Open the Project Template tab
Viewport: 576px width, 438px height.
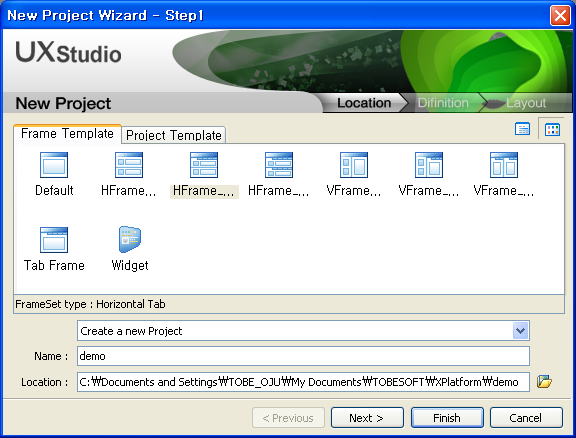click(x=174, y=135)
